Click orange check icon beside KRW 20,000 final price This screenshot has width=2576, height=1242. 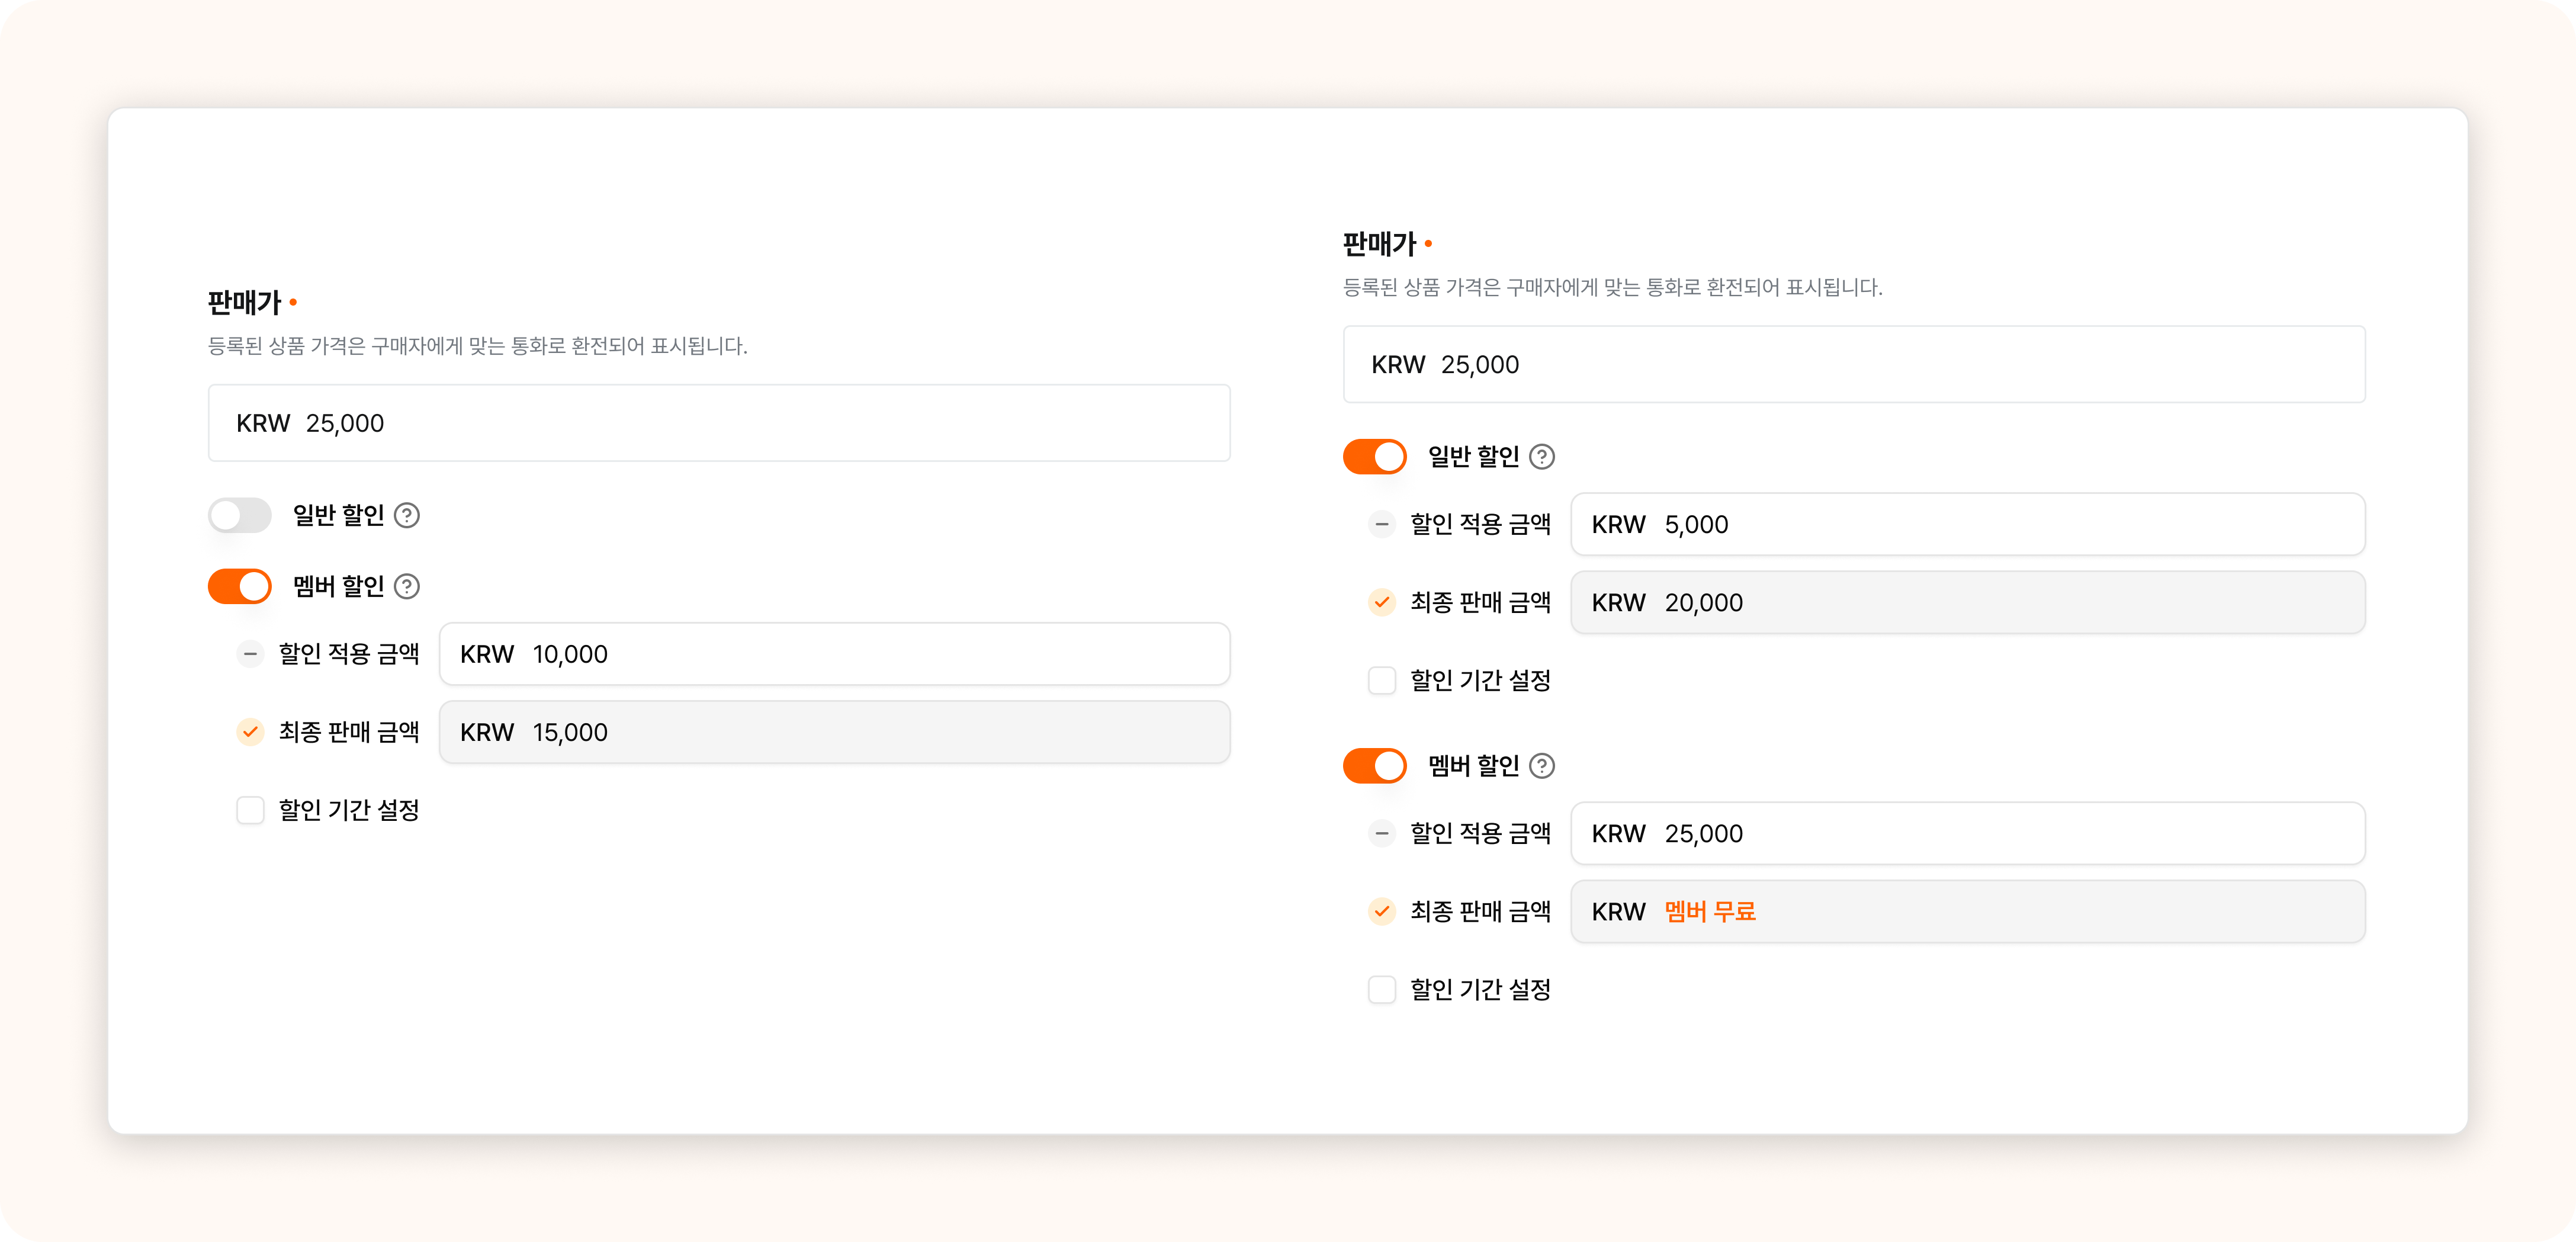click(x=1381, y=602)
